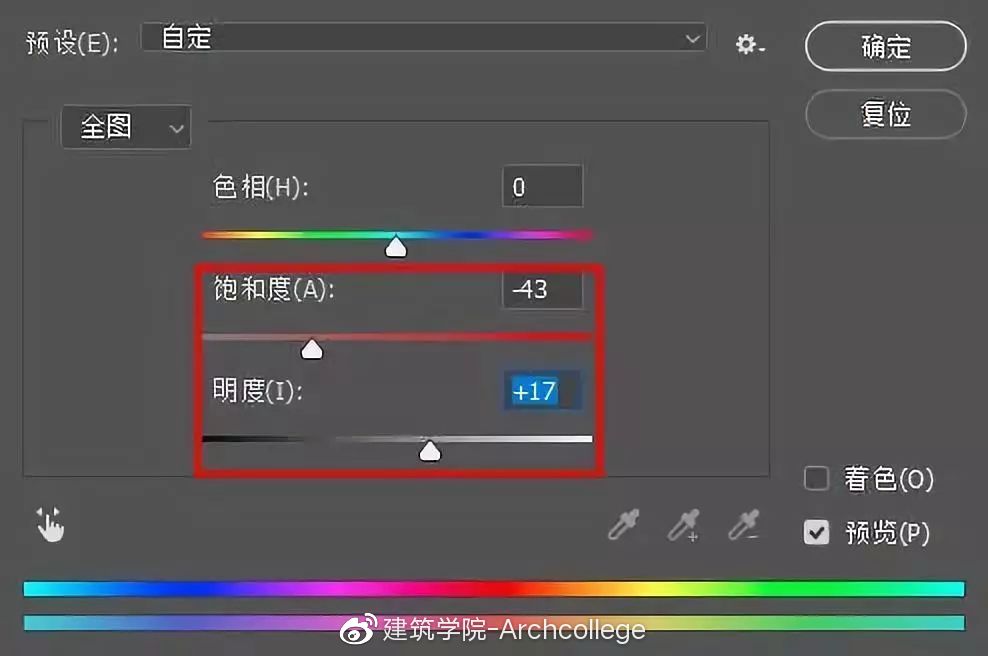This screenshot has width=988, height=656.
Task: Enable the 着色 colorize checkbox
Action: (816, 479)
